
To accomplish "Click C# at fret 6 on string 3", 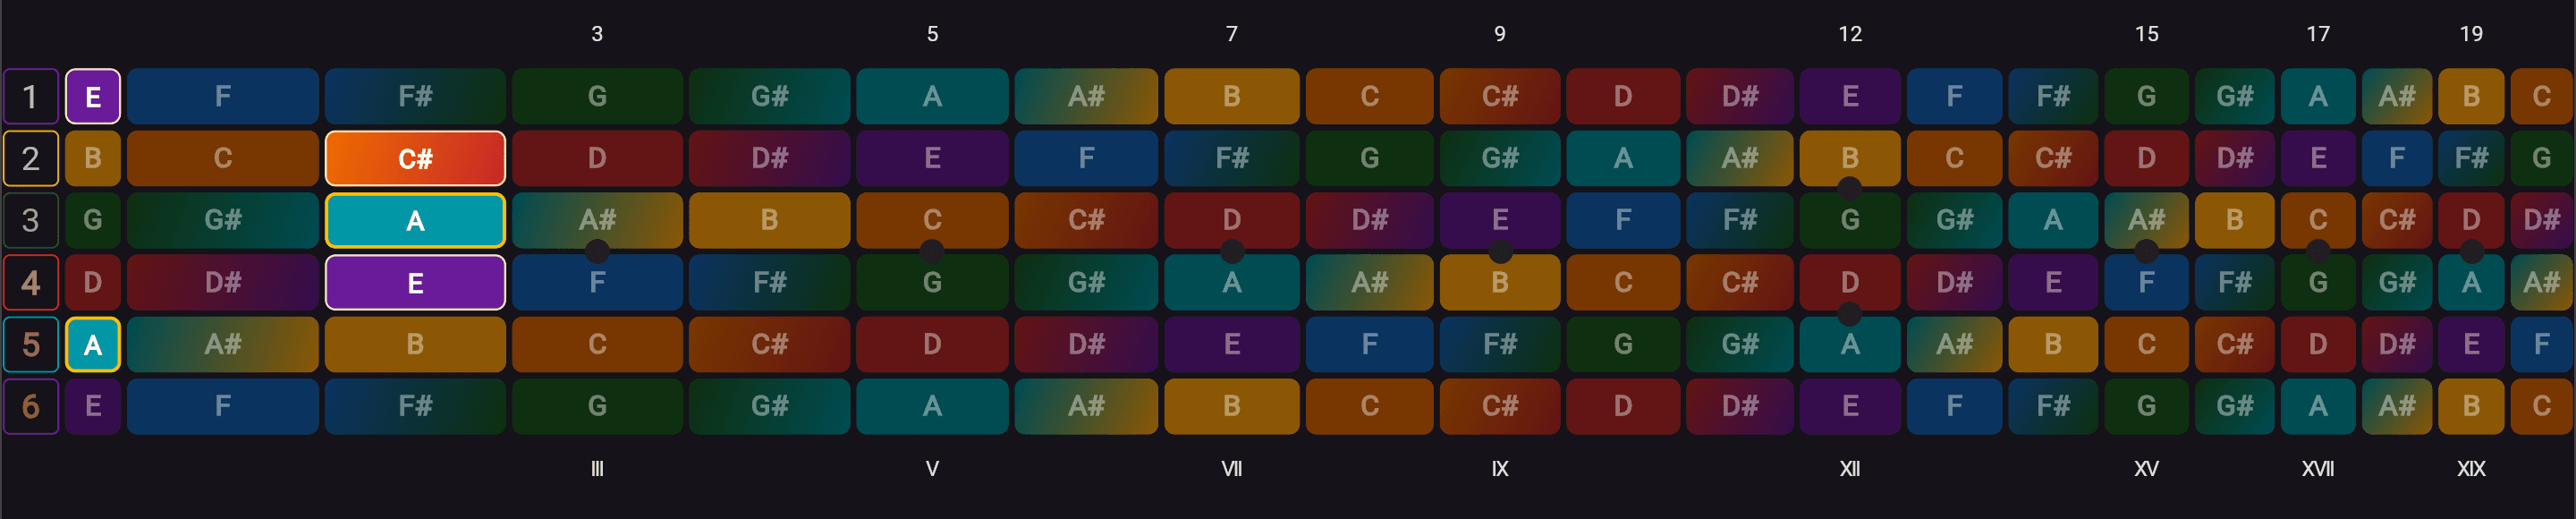I will point(1086,221).
